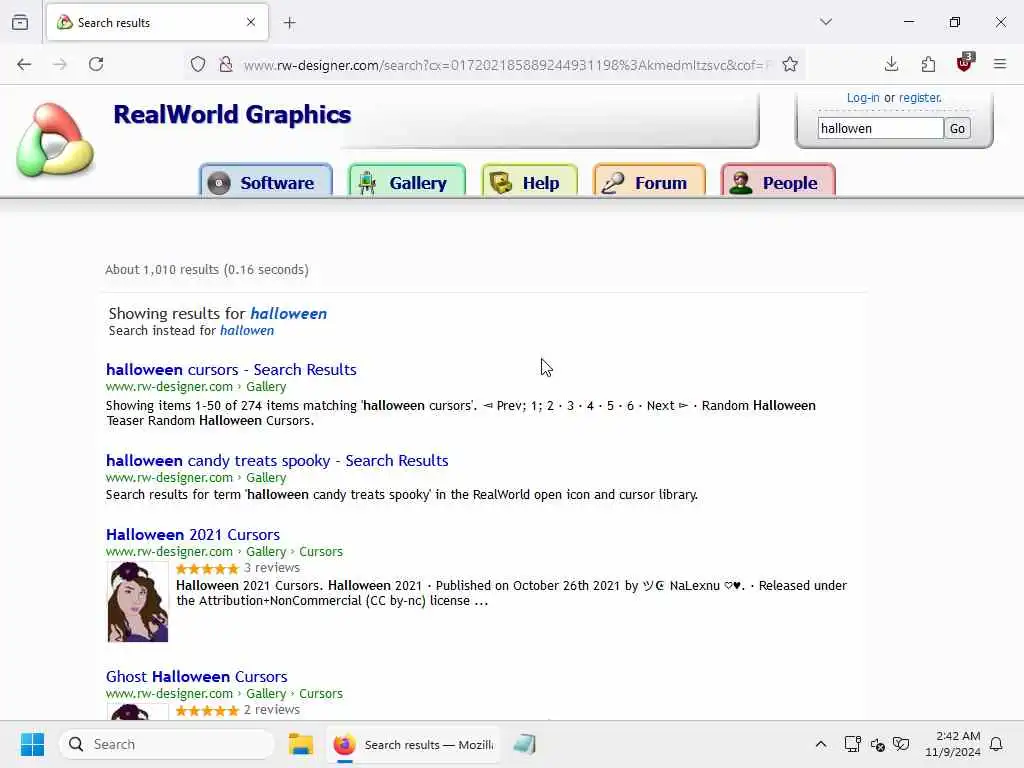Click the suggested 'halloween' spelling link
Image resolution: width=1024 pixels, height=768 pixels.
(289, 313)
